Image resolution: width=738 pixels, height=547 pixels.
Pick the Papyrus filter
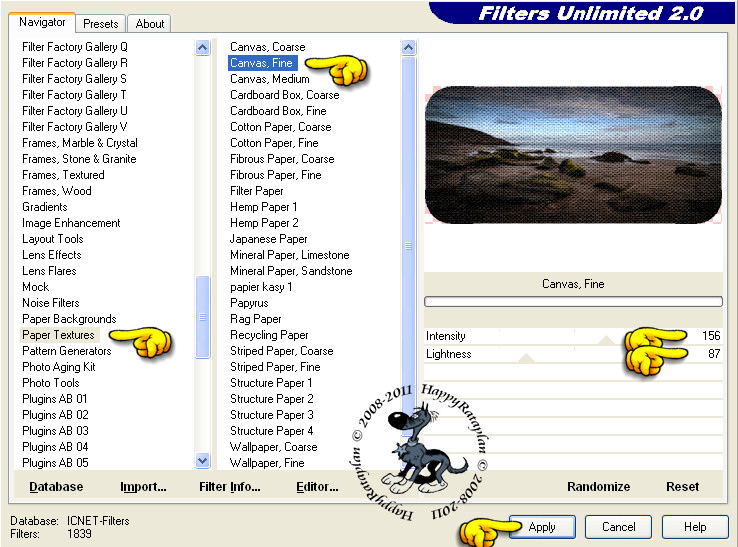click(249, 303)
